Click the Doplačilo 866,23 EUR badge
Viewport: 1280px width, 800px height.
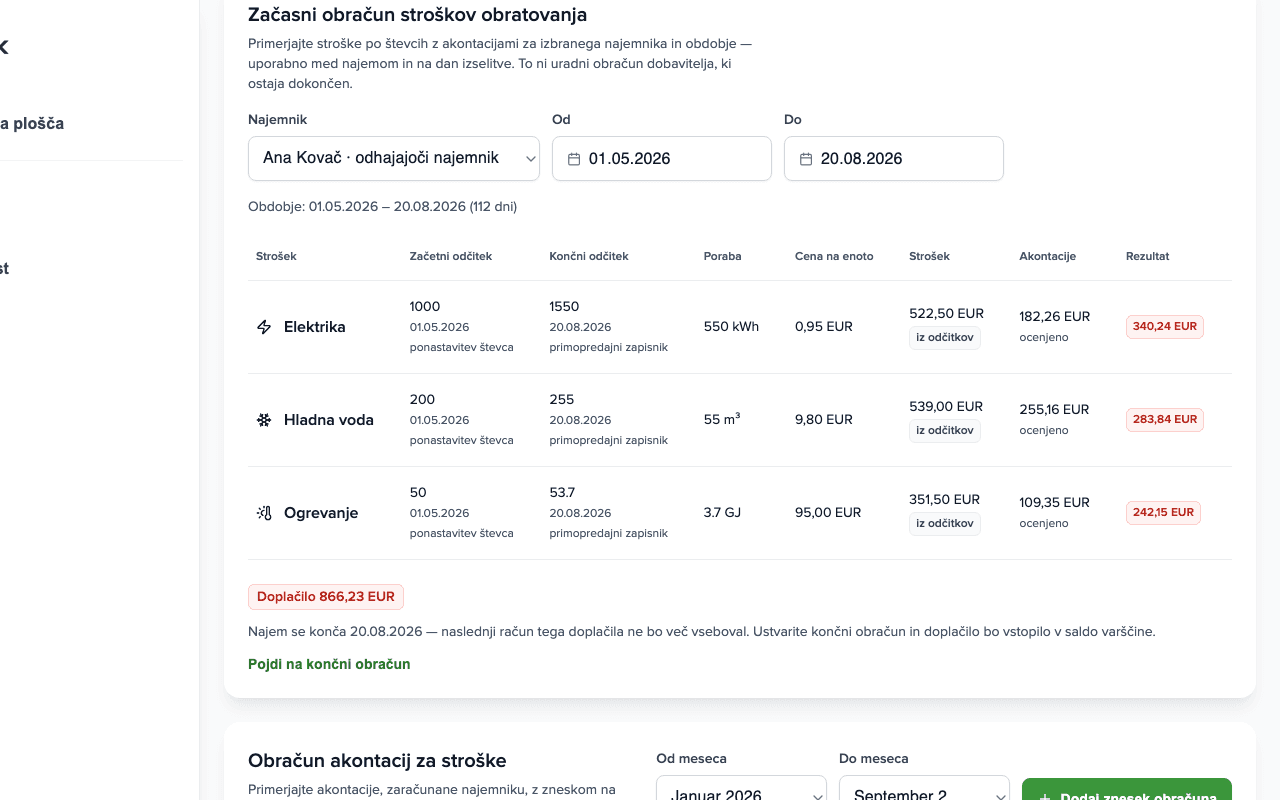326,597
